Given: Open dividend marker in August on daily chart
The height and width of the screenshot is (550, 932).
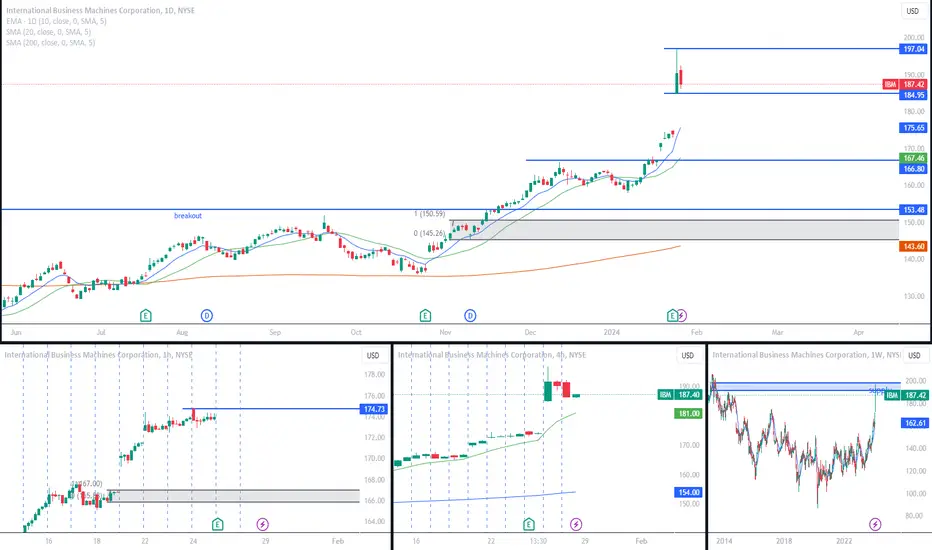Looking at the screenshot, I should 206,316.
